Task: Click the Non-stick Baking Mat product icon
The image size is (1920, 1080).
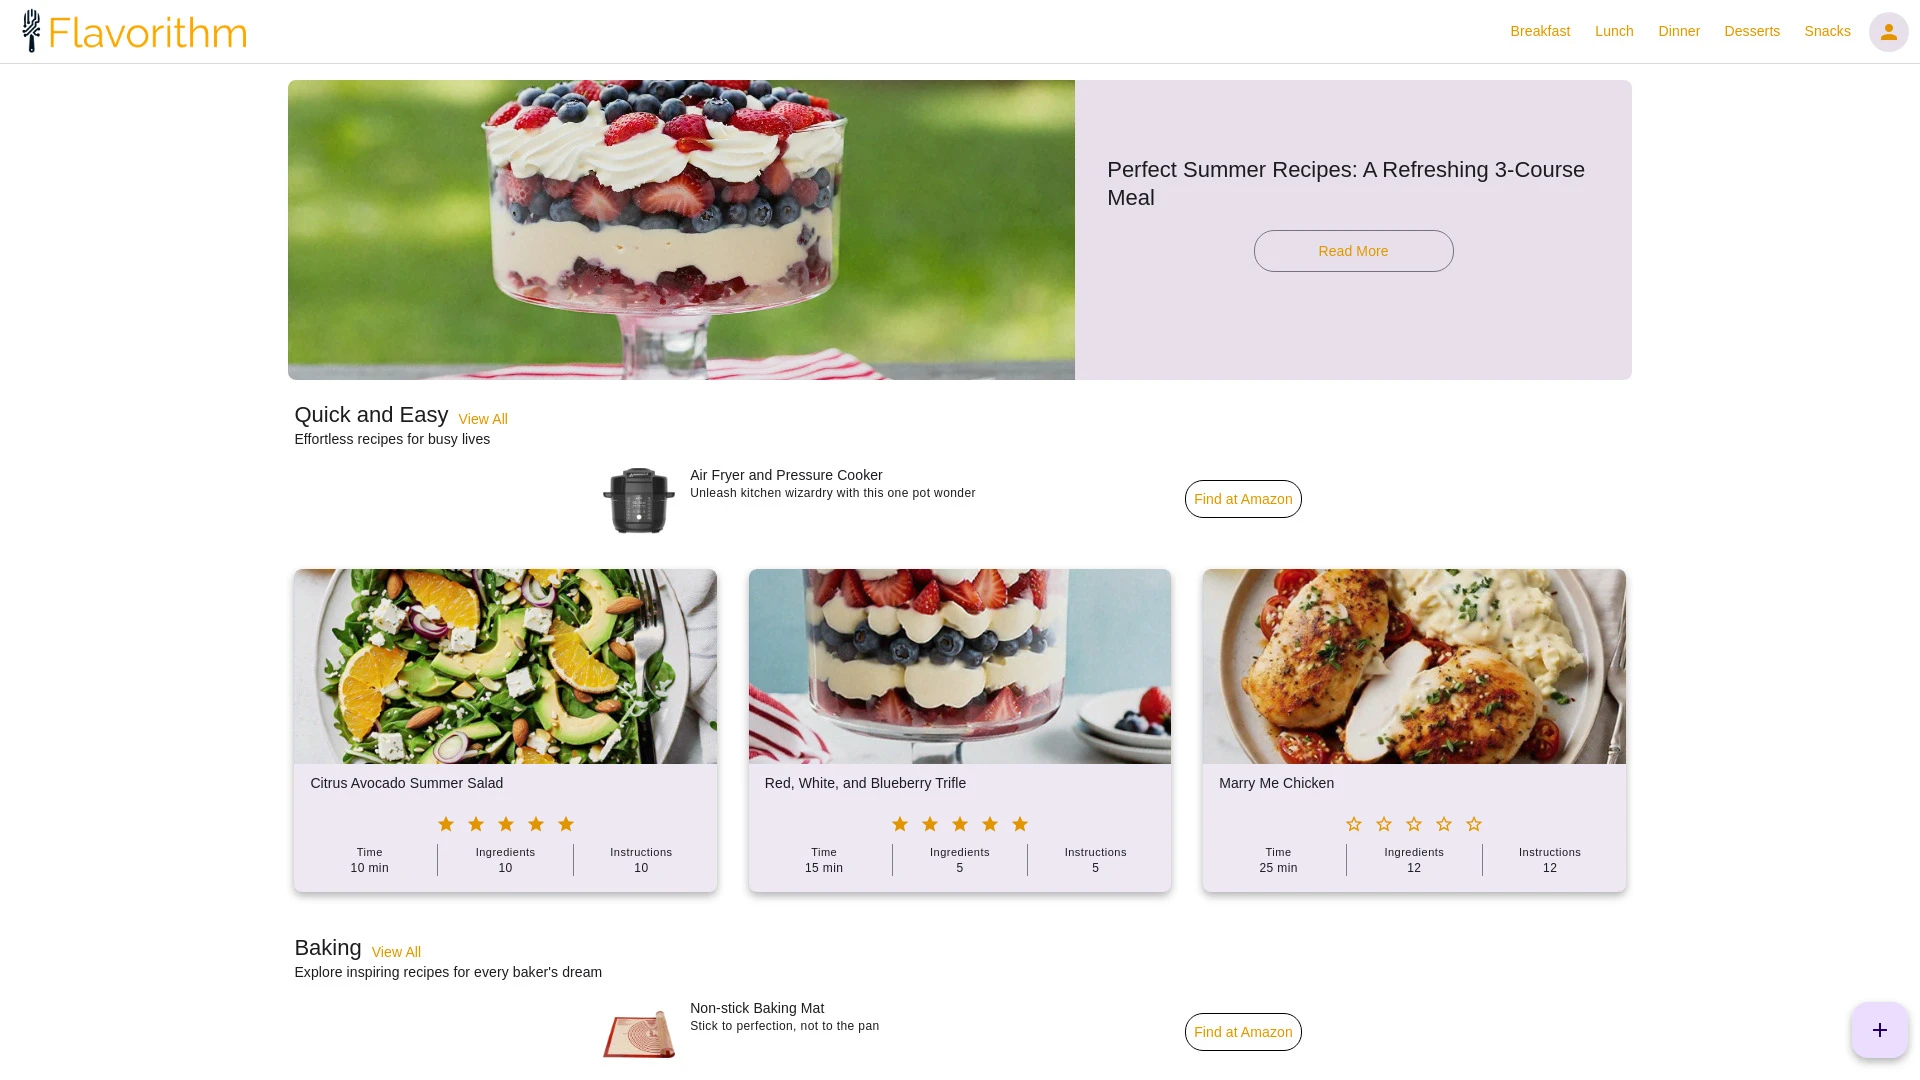Action: click(x=640, y=1033)
